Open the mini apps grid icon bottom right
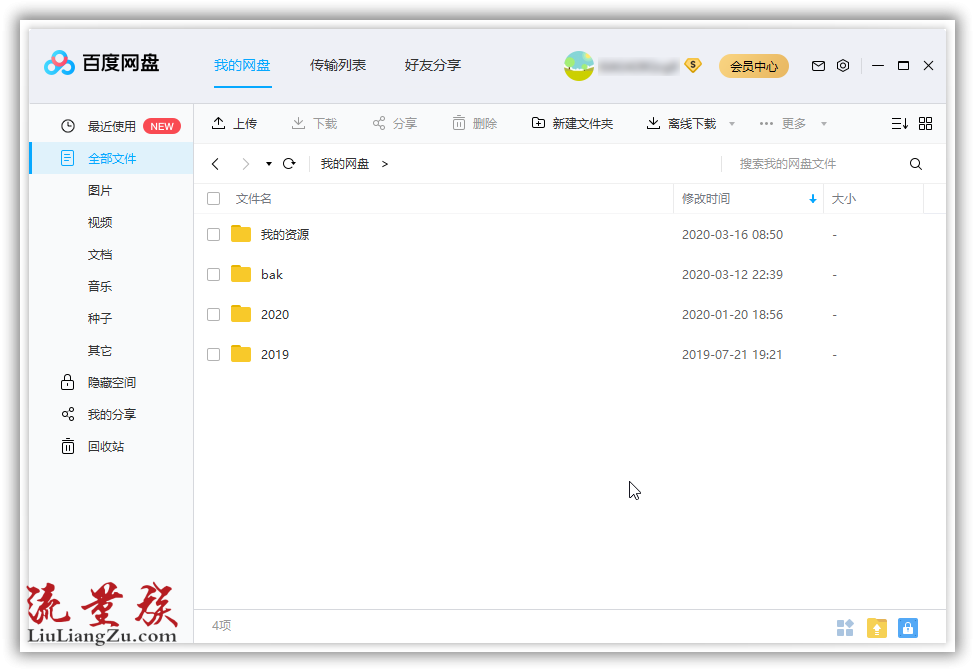Image resolution: width=975 pixels, height=672 pixels. tap(845, 627)
